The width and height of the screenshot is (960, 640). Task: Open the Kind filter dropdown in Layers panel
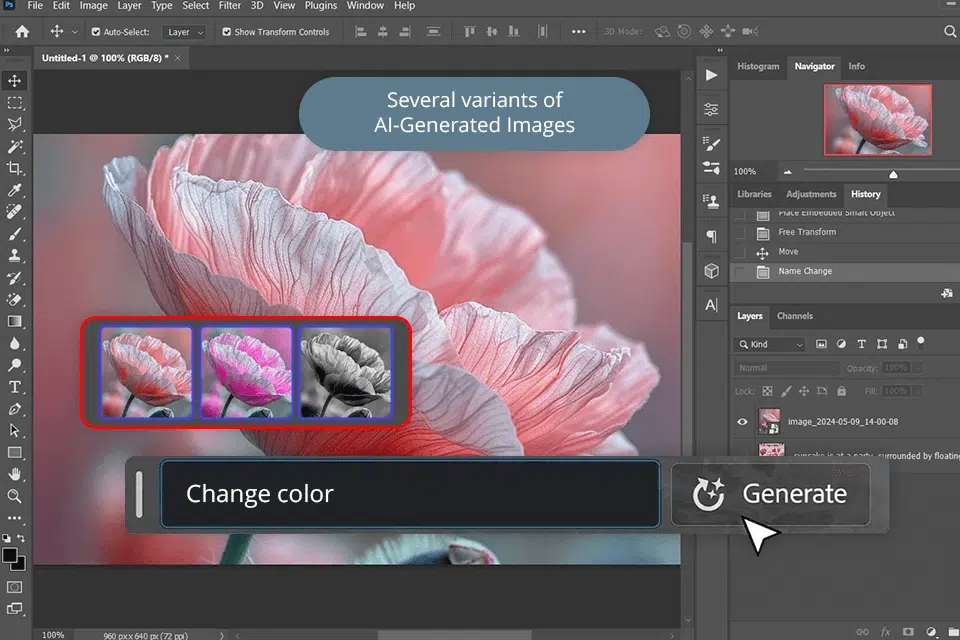[768, 344]
